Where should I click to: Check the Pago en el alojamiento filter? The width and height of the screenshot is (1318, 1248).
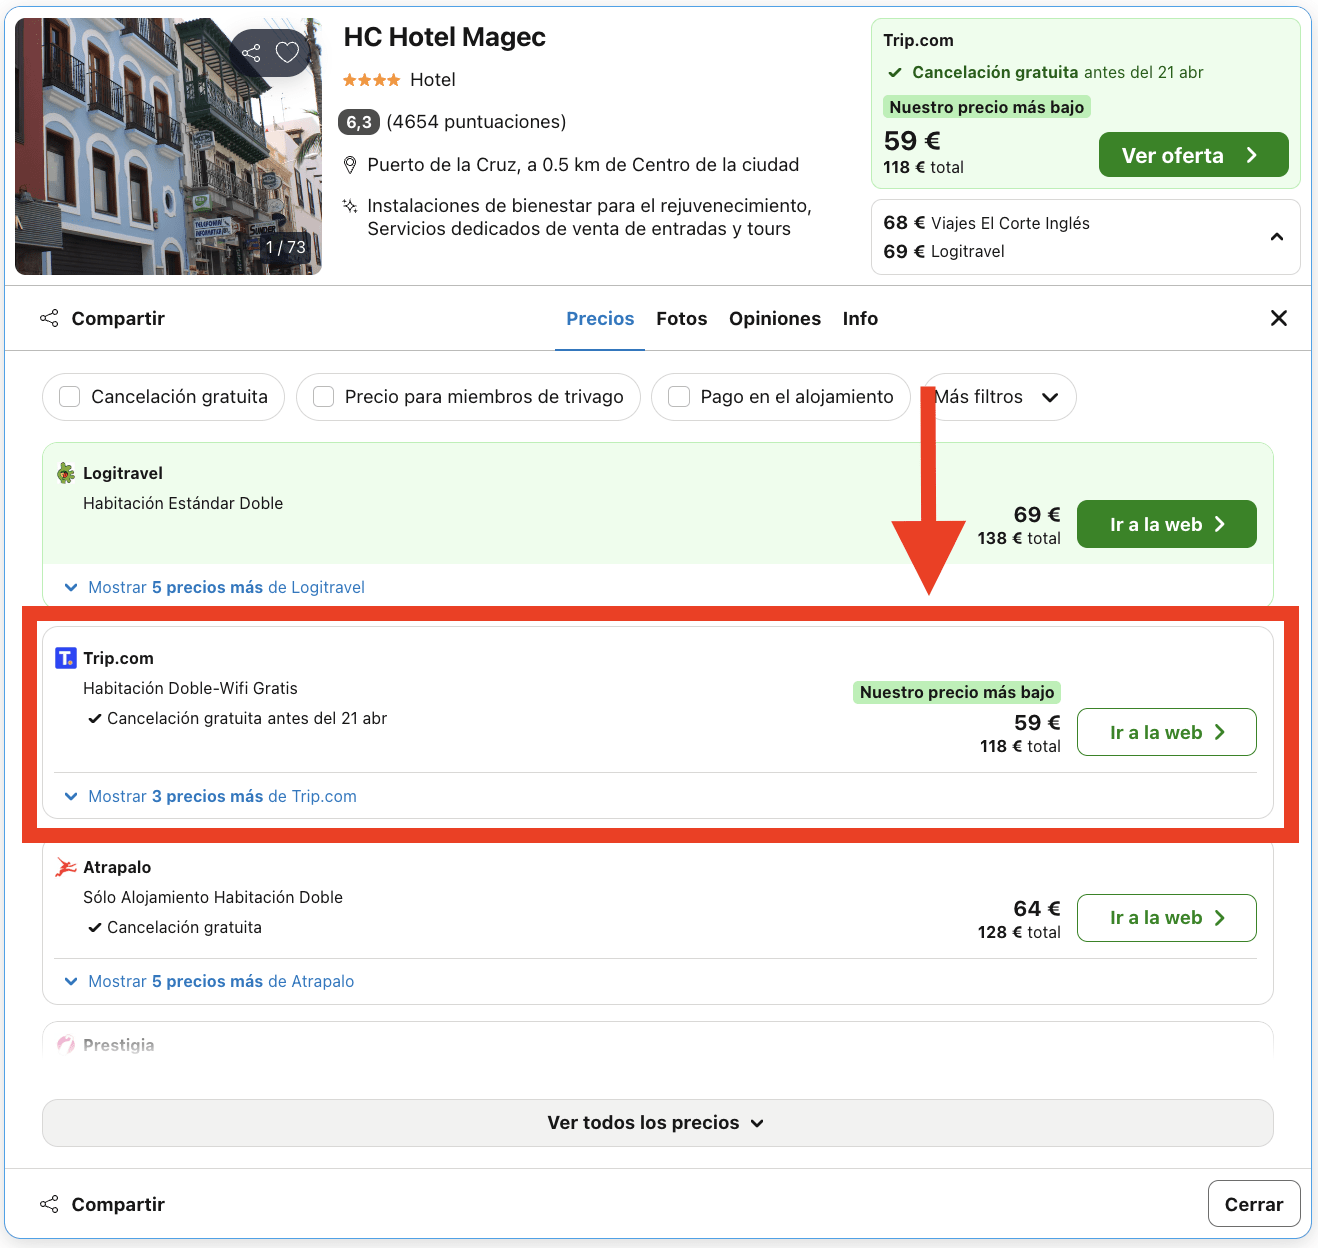click(x=679, y=397)
